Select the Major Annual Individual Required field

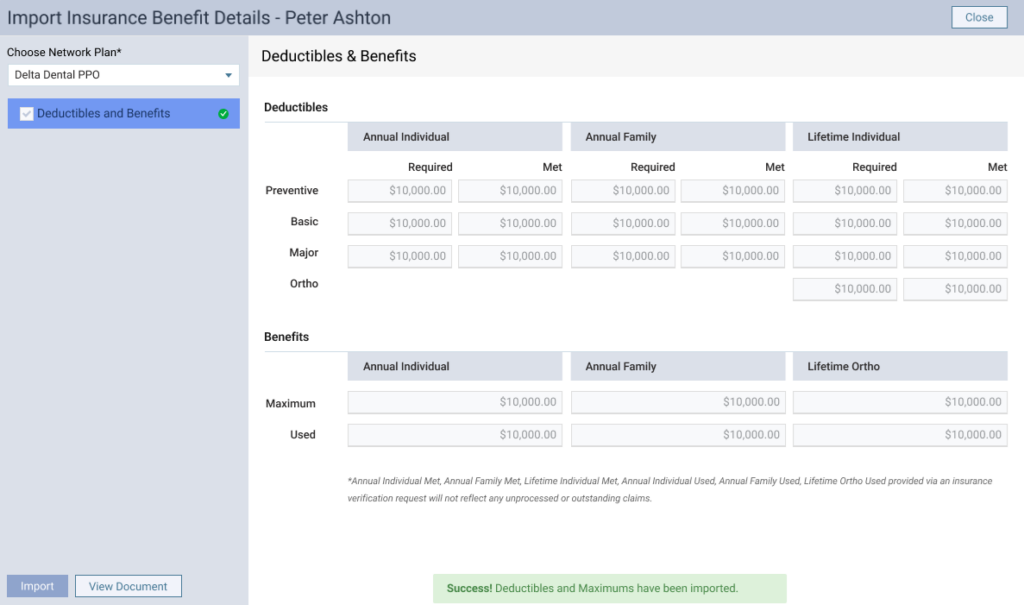[399, 256]
